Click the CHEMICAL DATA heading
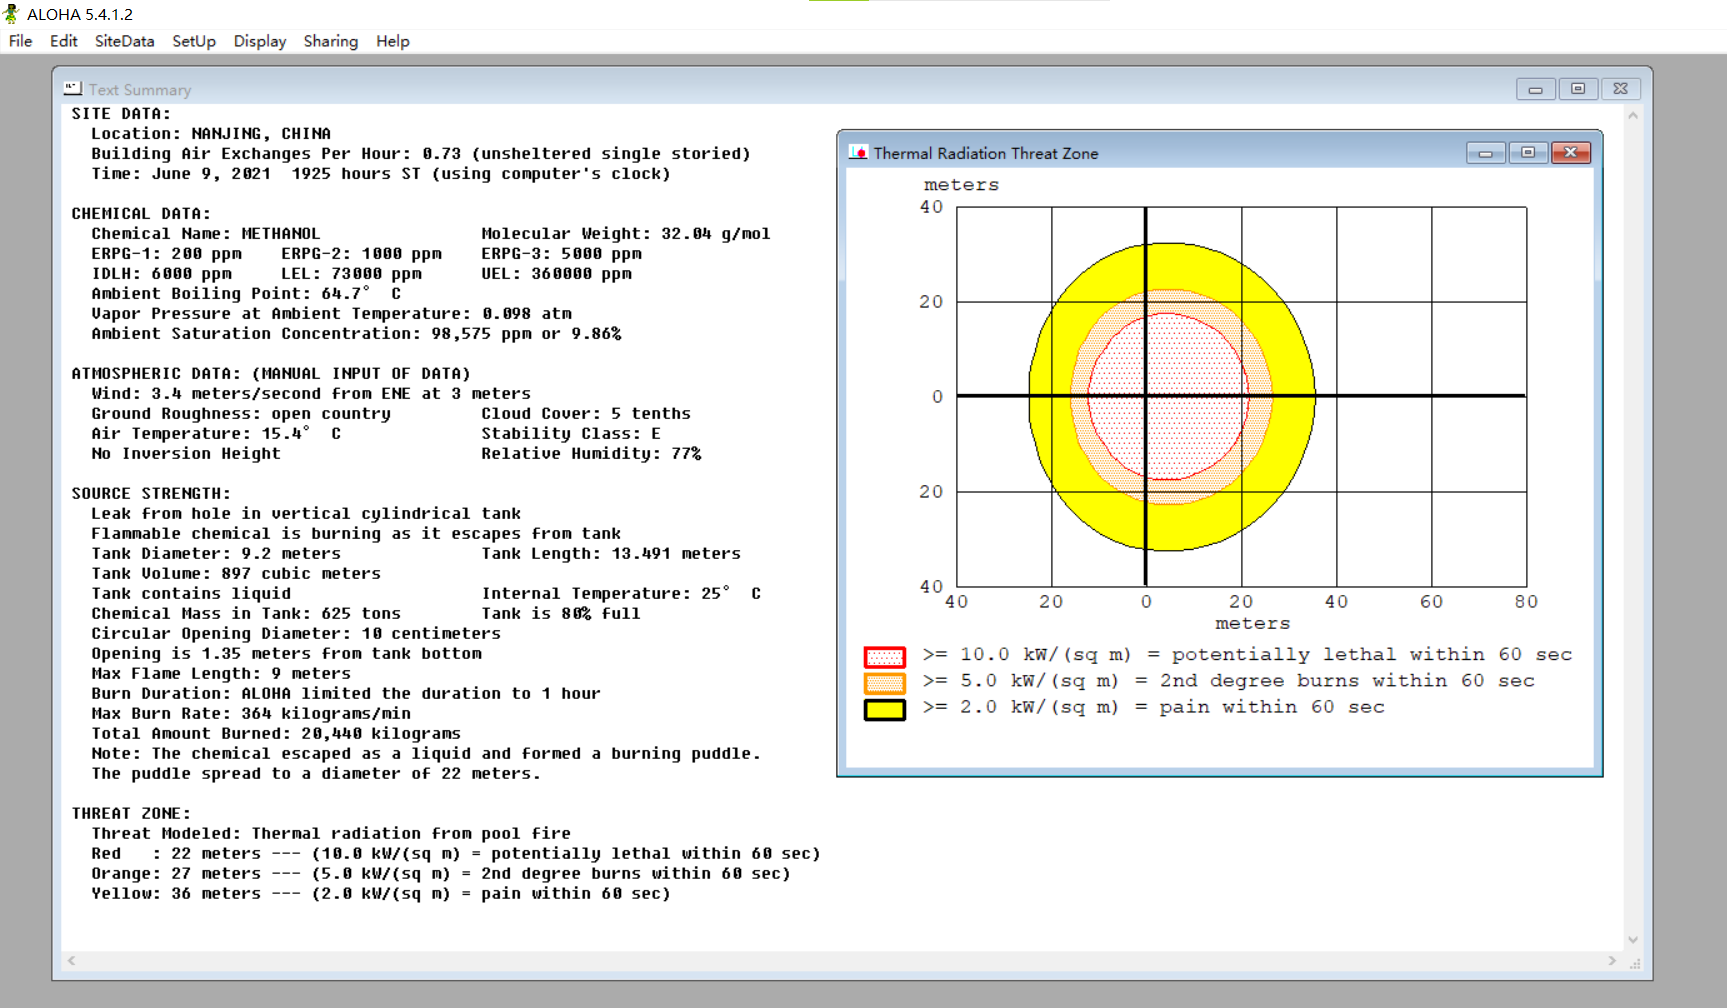Screen dimensions: 1727x1008 pyautogui.click(x=141, y=214)
